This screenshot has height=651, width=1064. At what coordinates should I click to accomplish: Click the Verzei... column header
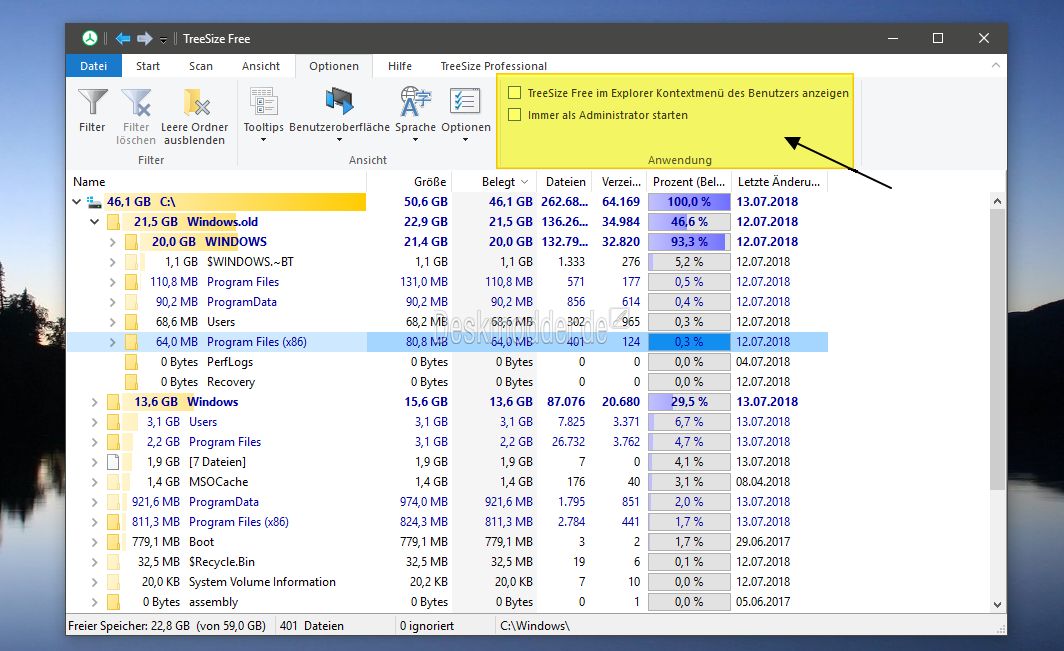620,182
